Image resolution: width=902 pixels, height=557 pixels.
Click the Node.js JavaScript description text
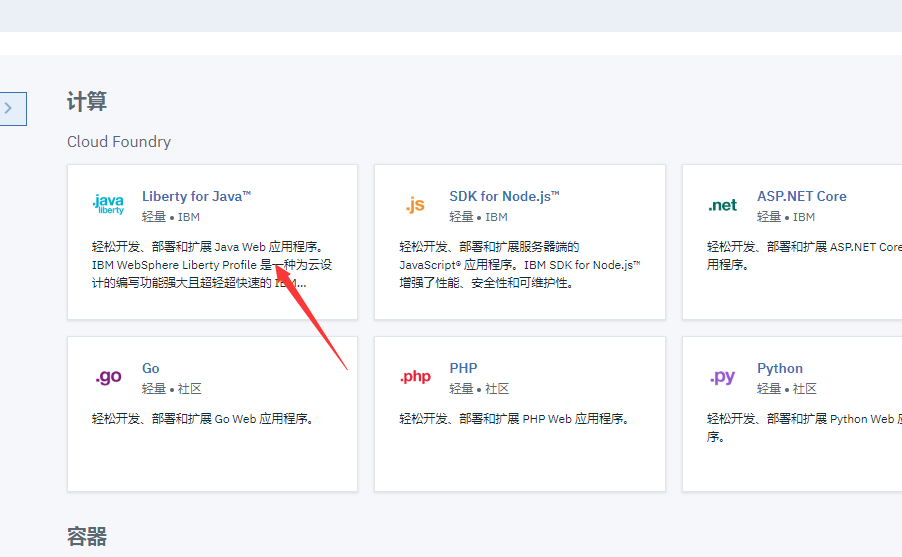coord(519,265)
